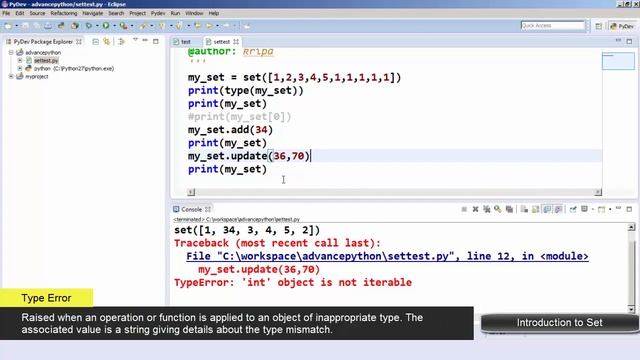640x360 pixels.
Task: Select the PyDev Package Explorer tab
Action: [x=43, y=42]
